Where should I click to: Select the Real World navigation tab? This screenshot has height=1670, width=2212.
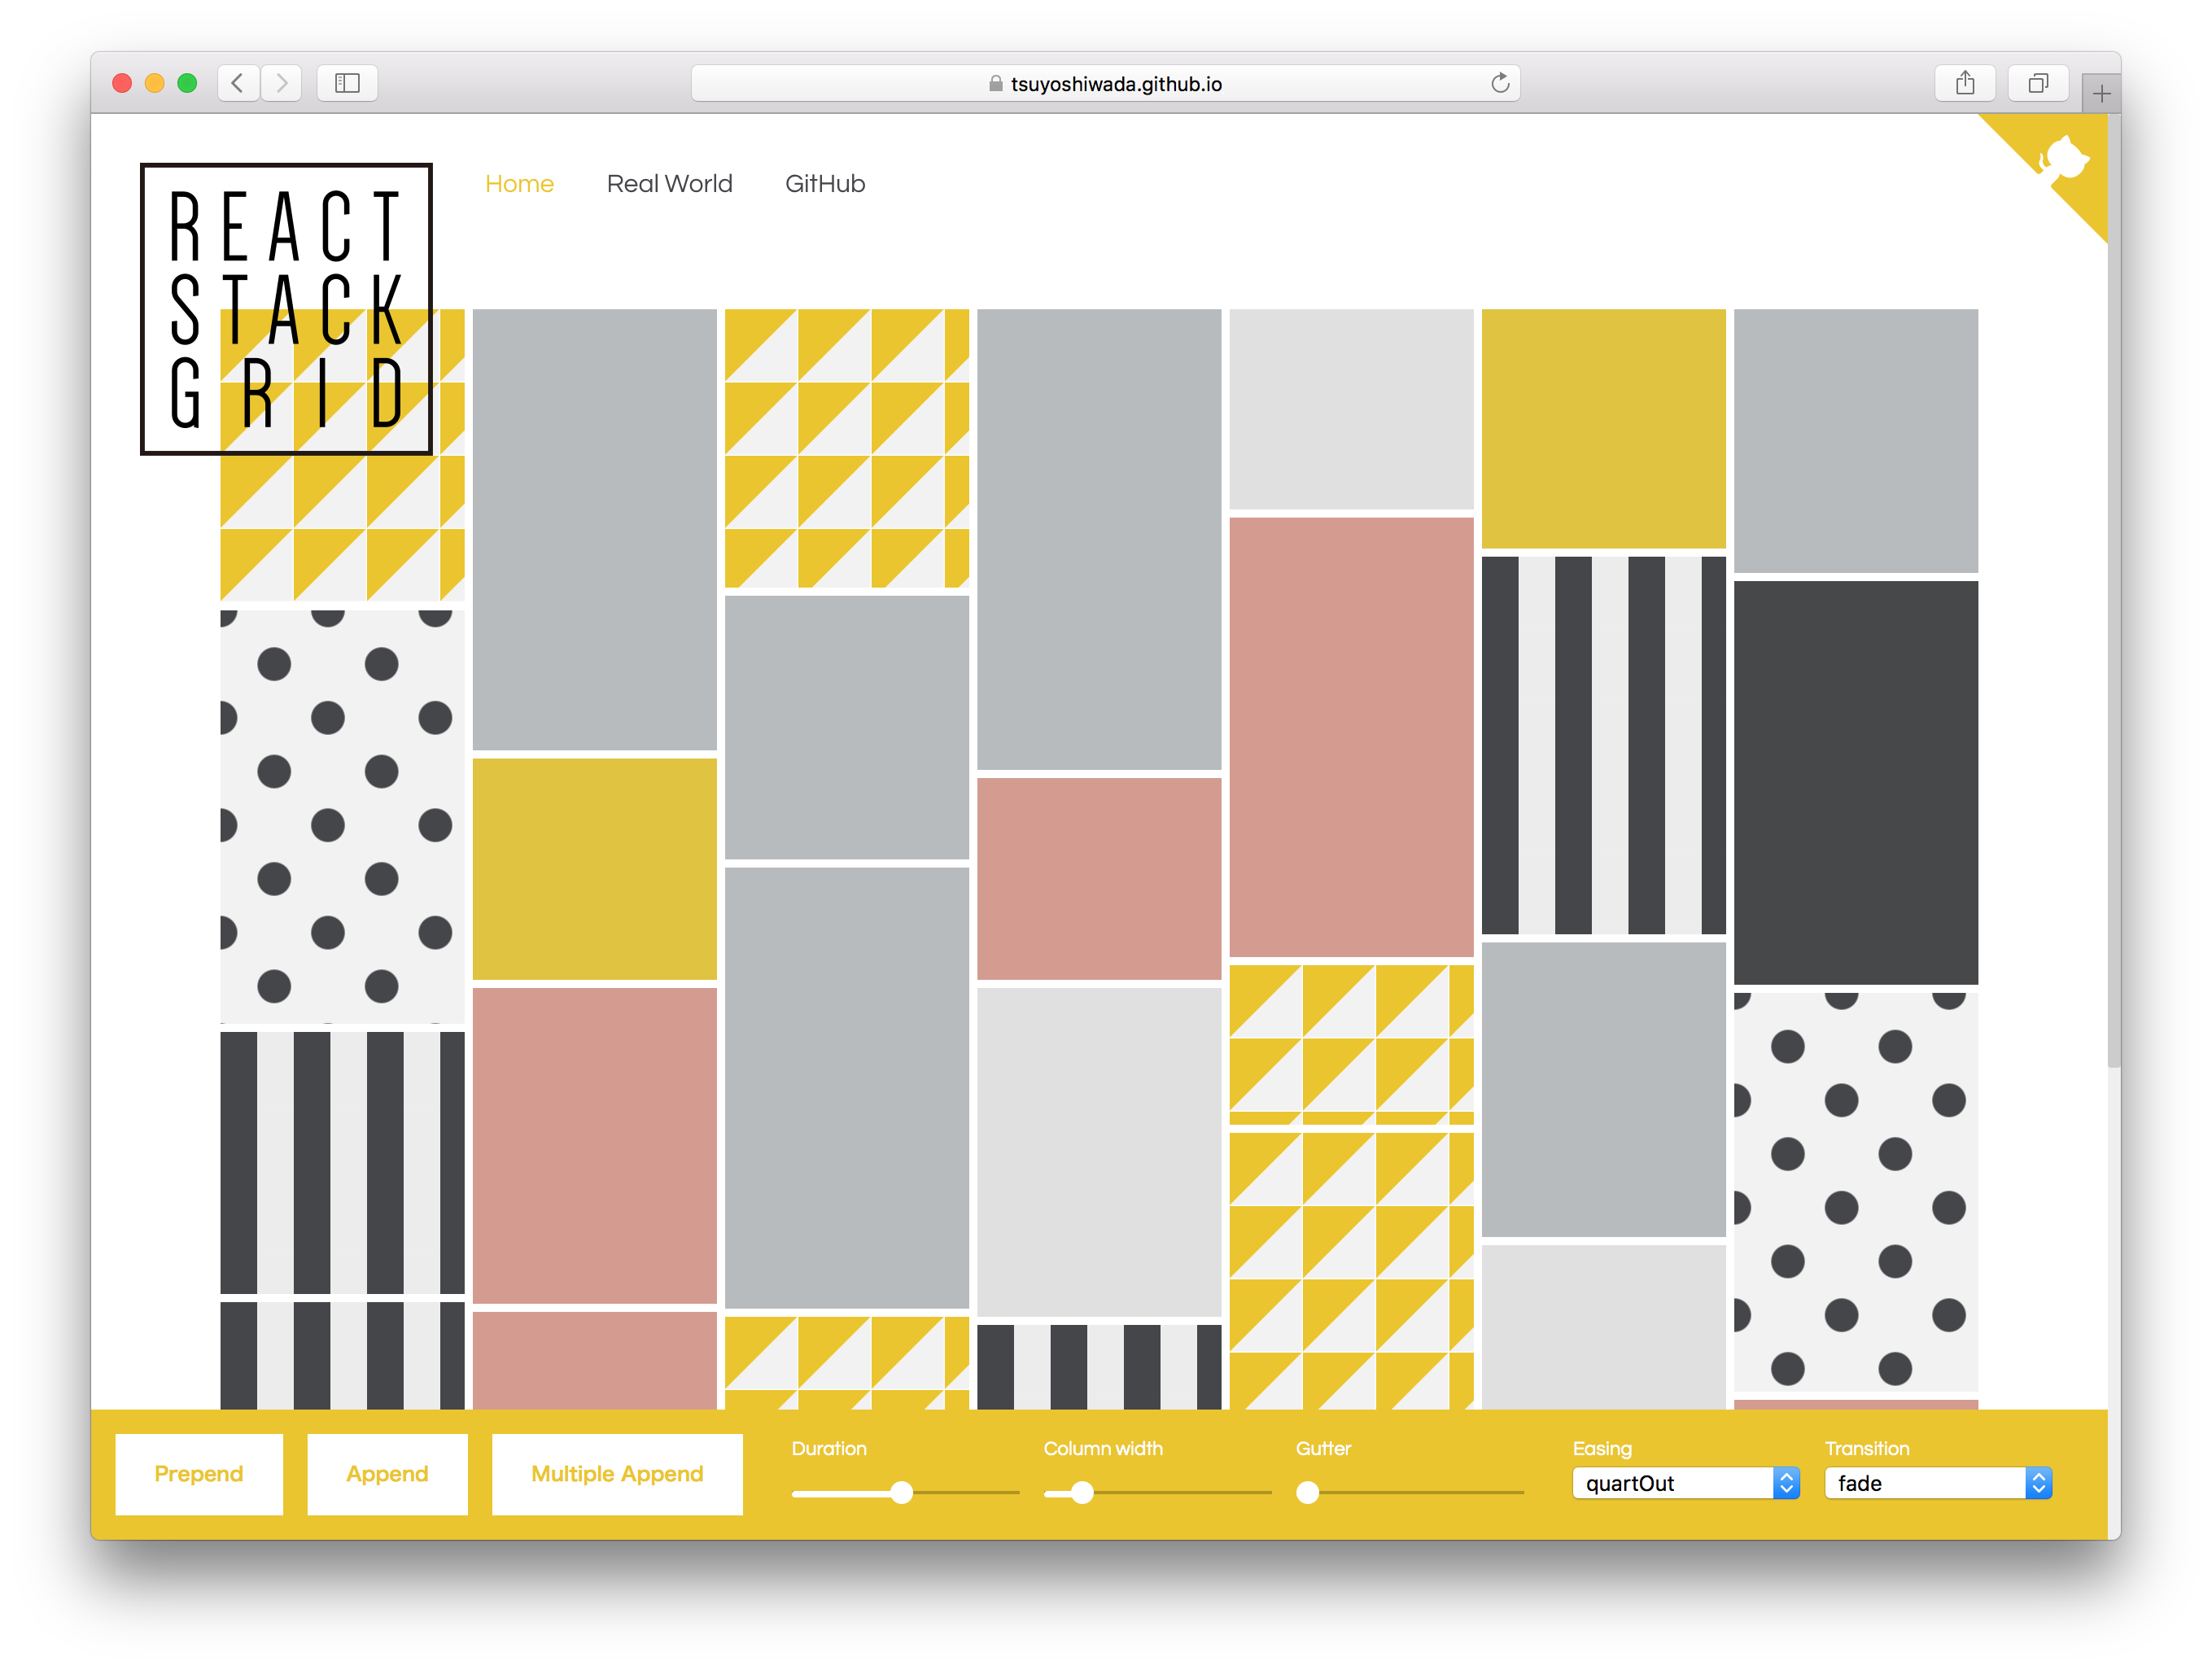pyautogui.click(x=672, y=182)
